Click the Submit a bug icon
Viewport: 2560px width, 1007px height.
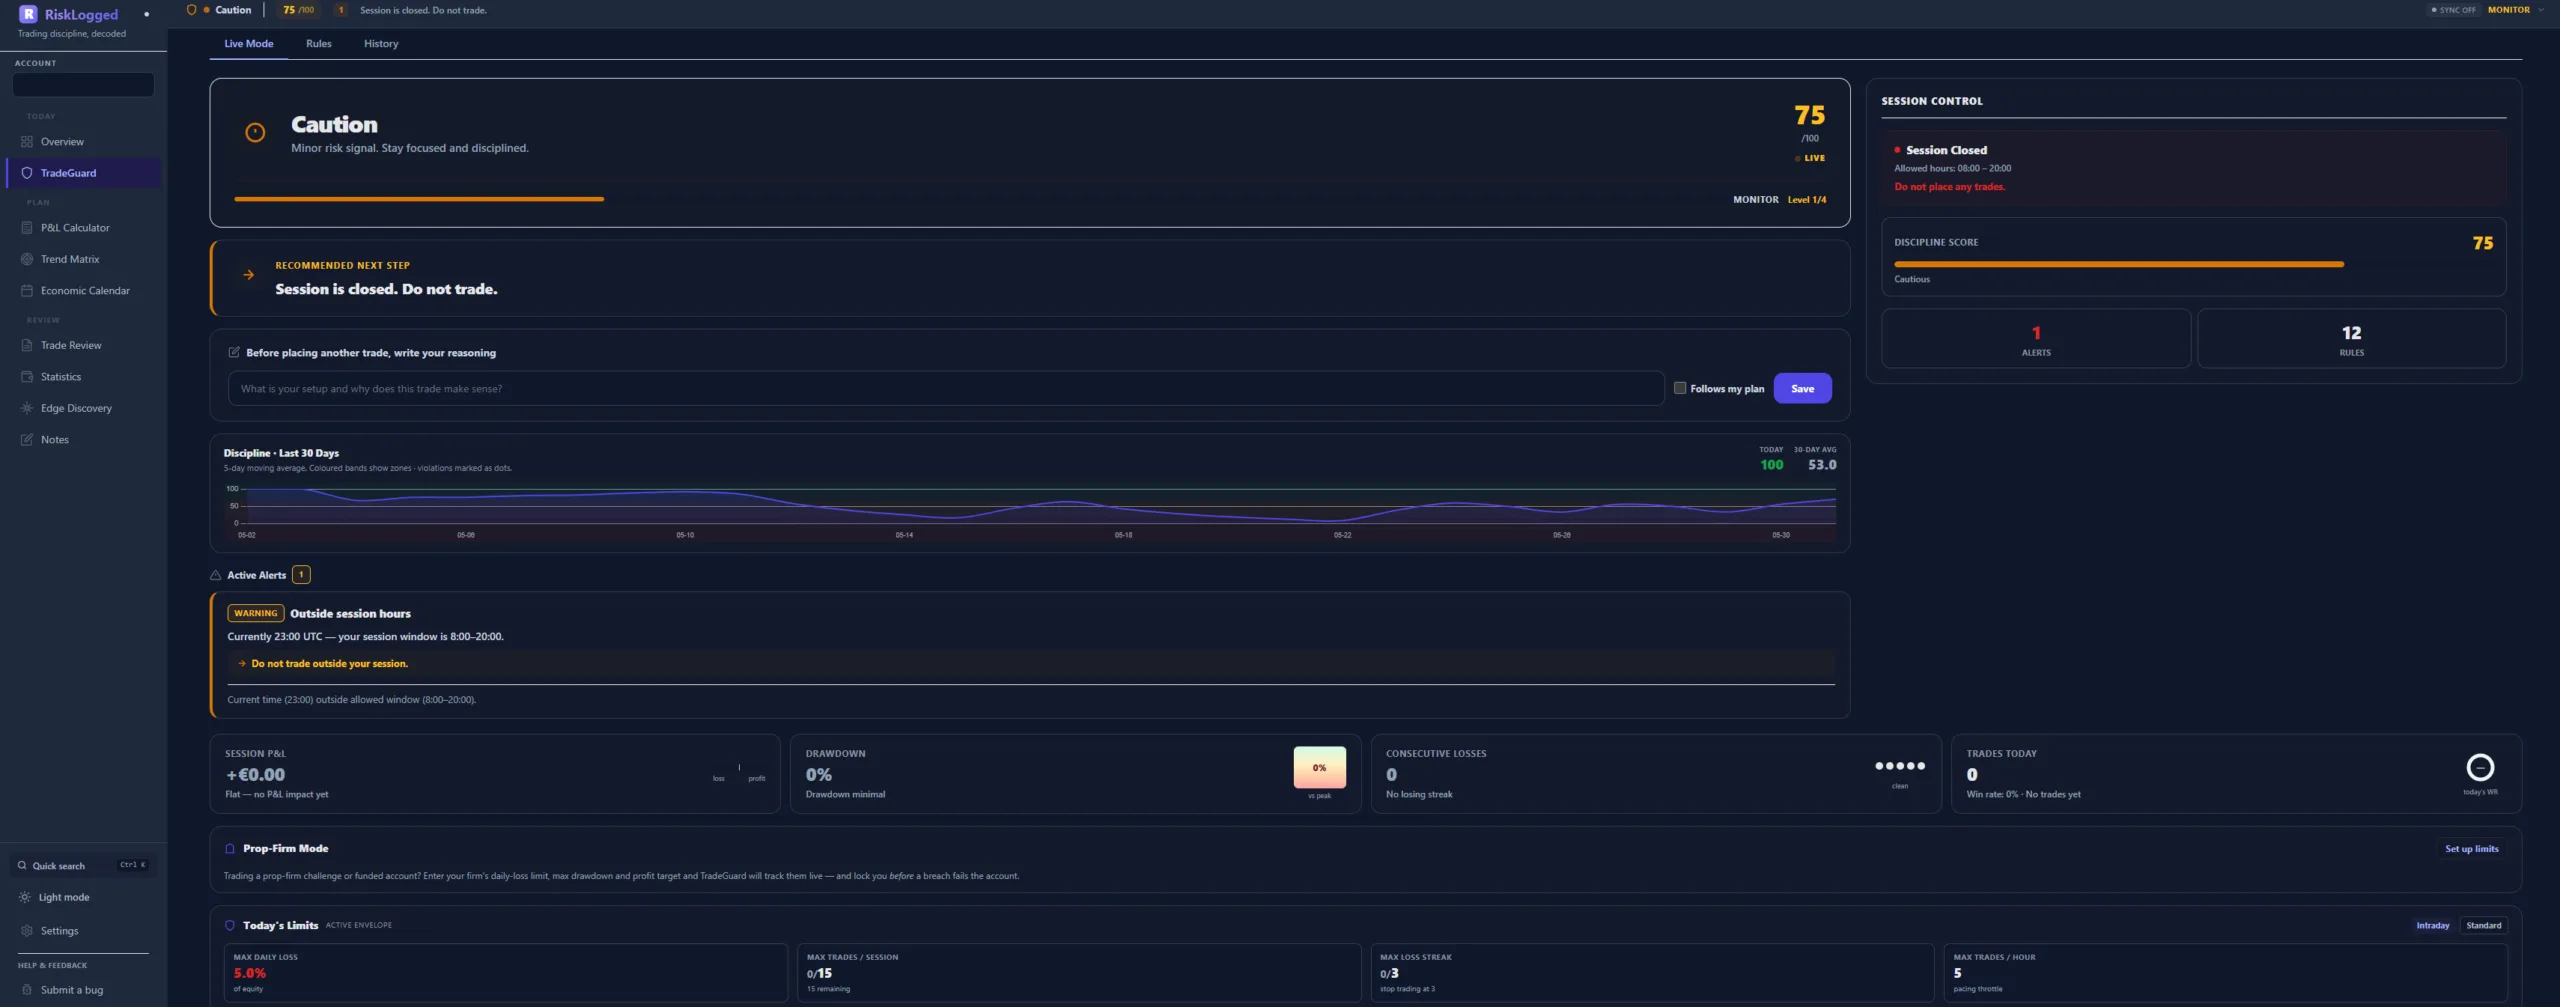coord(27,990)
